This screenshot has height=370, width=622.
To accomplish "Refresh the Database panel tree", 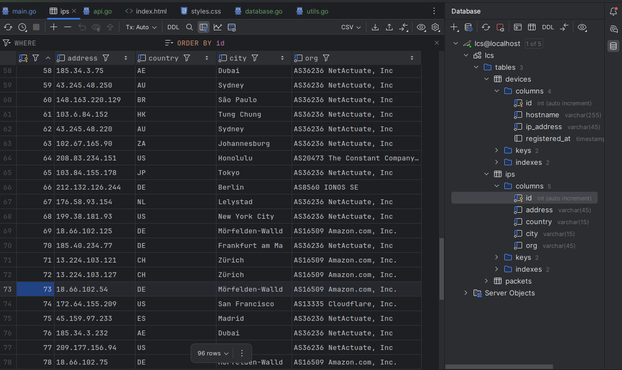I will coord(486,27).
